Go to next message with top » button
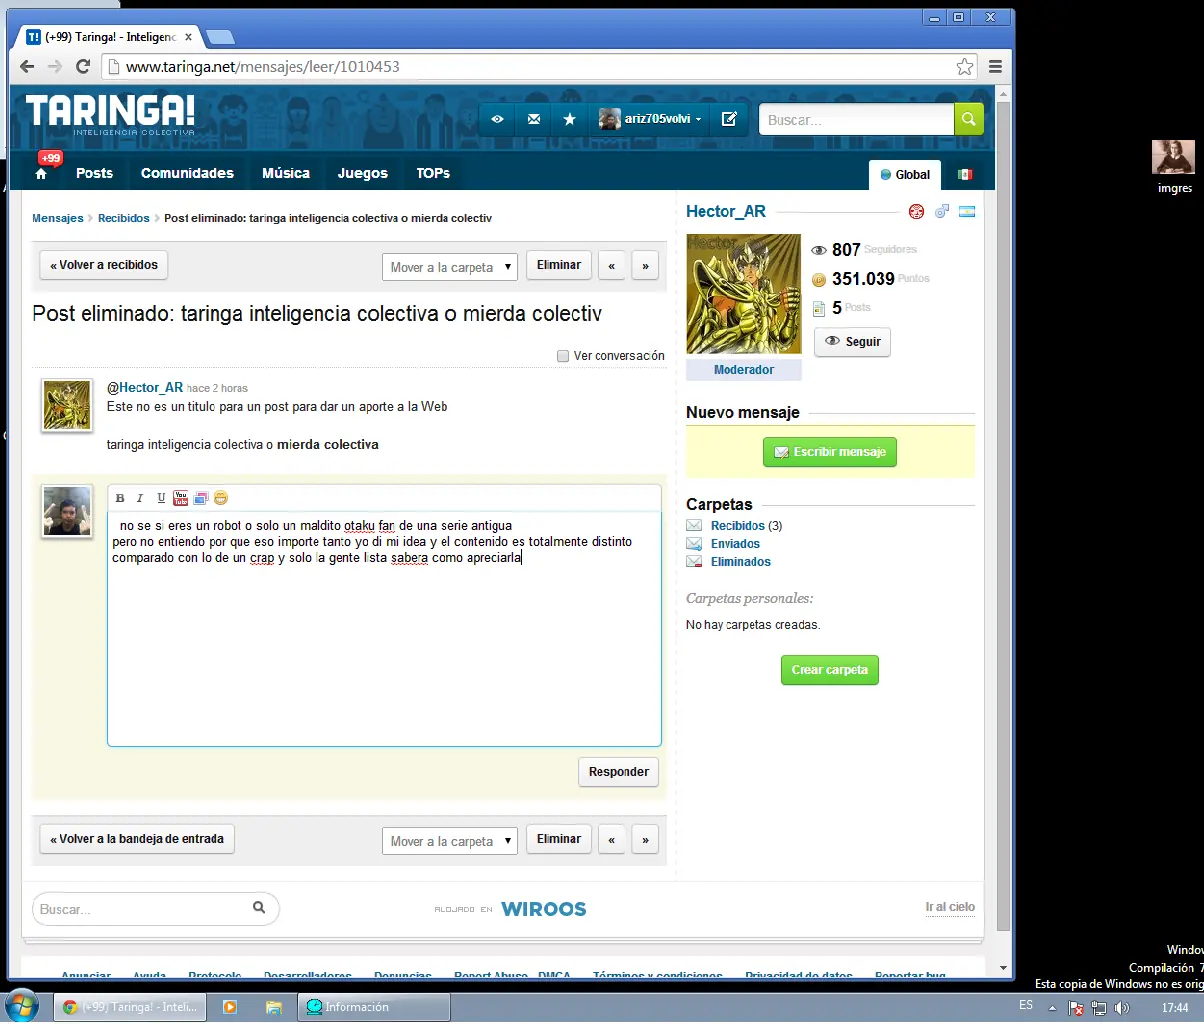Viewport: 1204px width, 1024px height. [645, 265]
